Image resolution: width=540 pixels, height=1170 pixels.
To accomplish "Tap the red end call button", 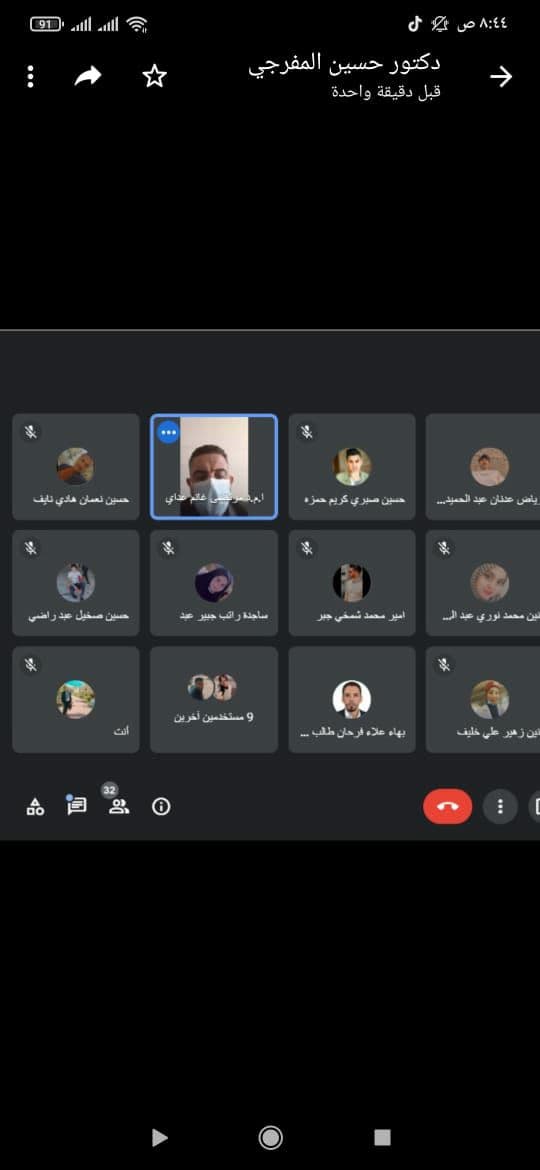I will click(x=448, y=806).
